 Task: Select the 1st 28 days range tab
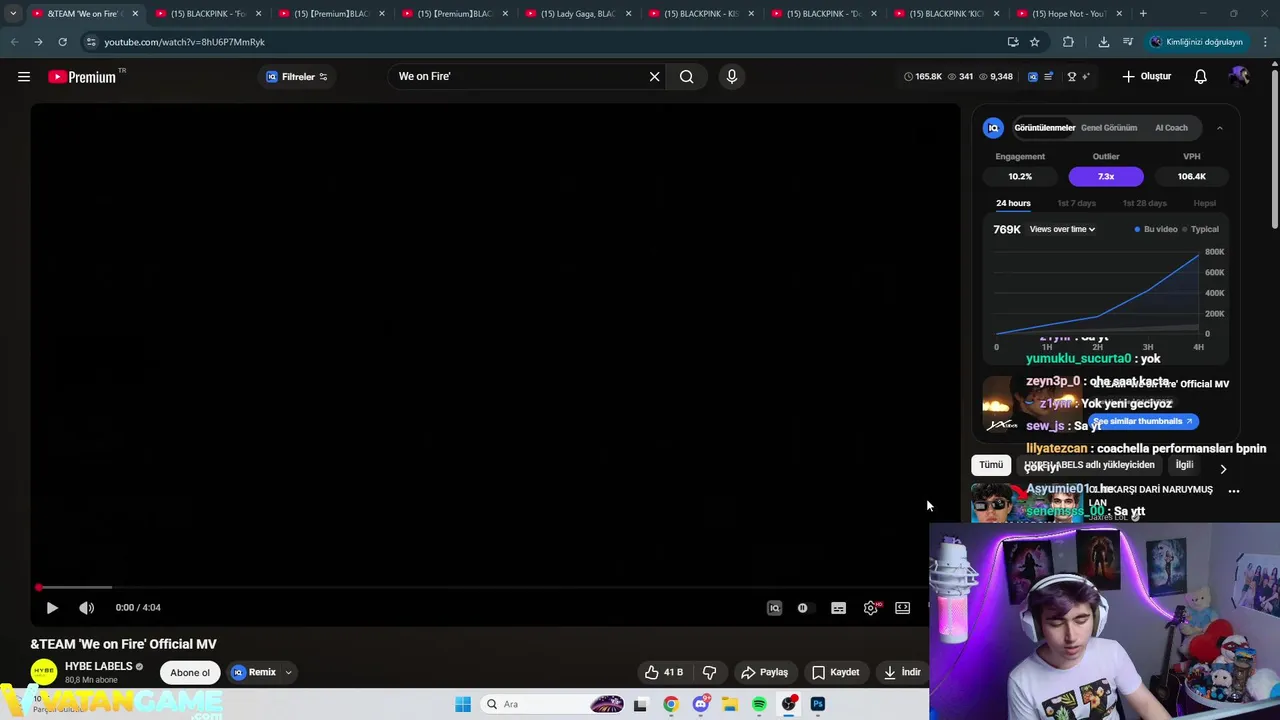pyautogui.click(x=1144, y=204)
